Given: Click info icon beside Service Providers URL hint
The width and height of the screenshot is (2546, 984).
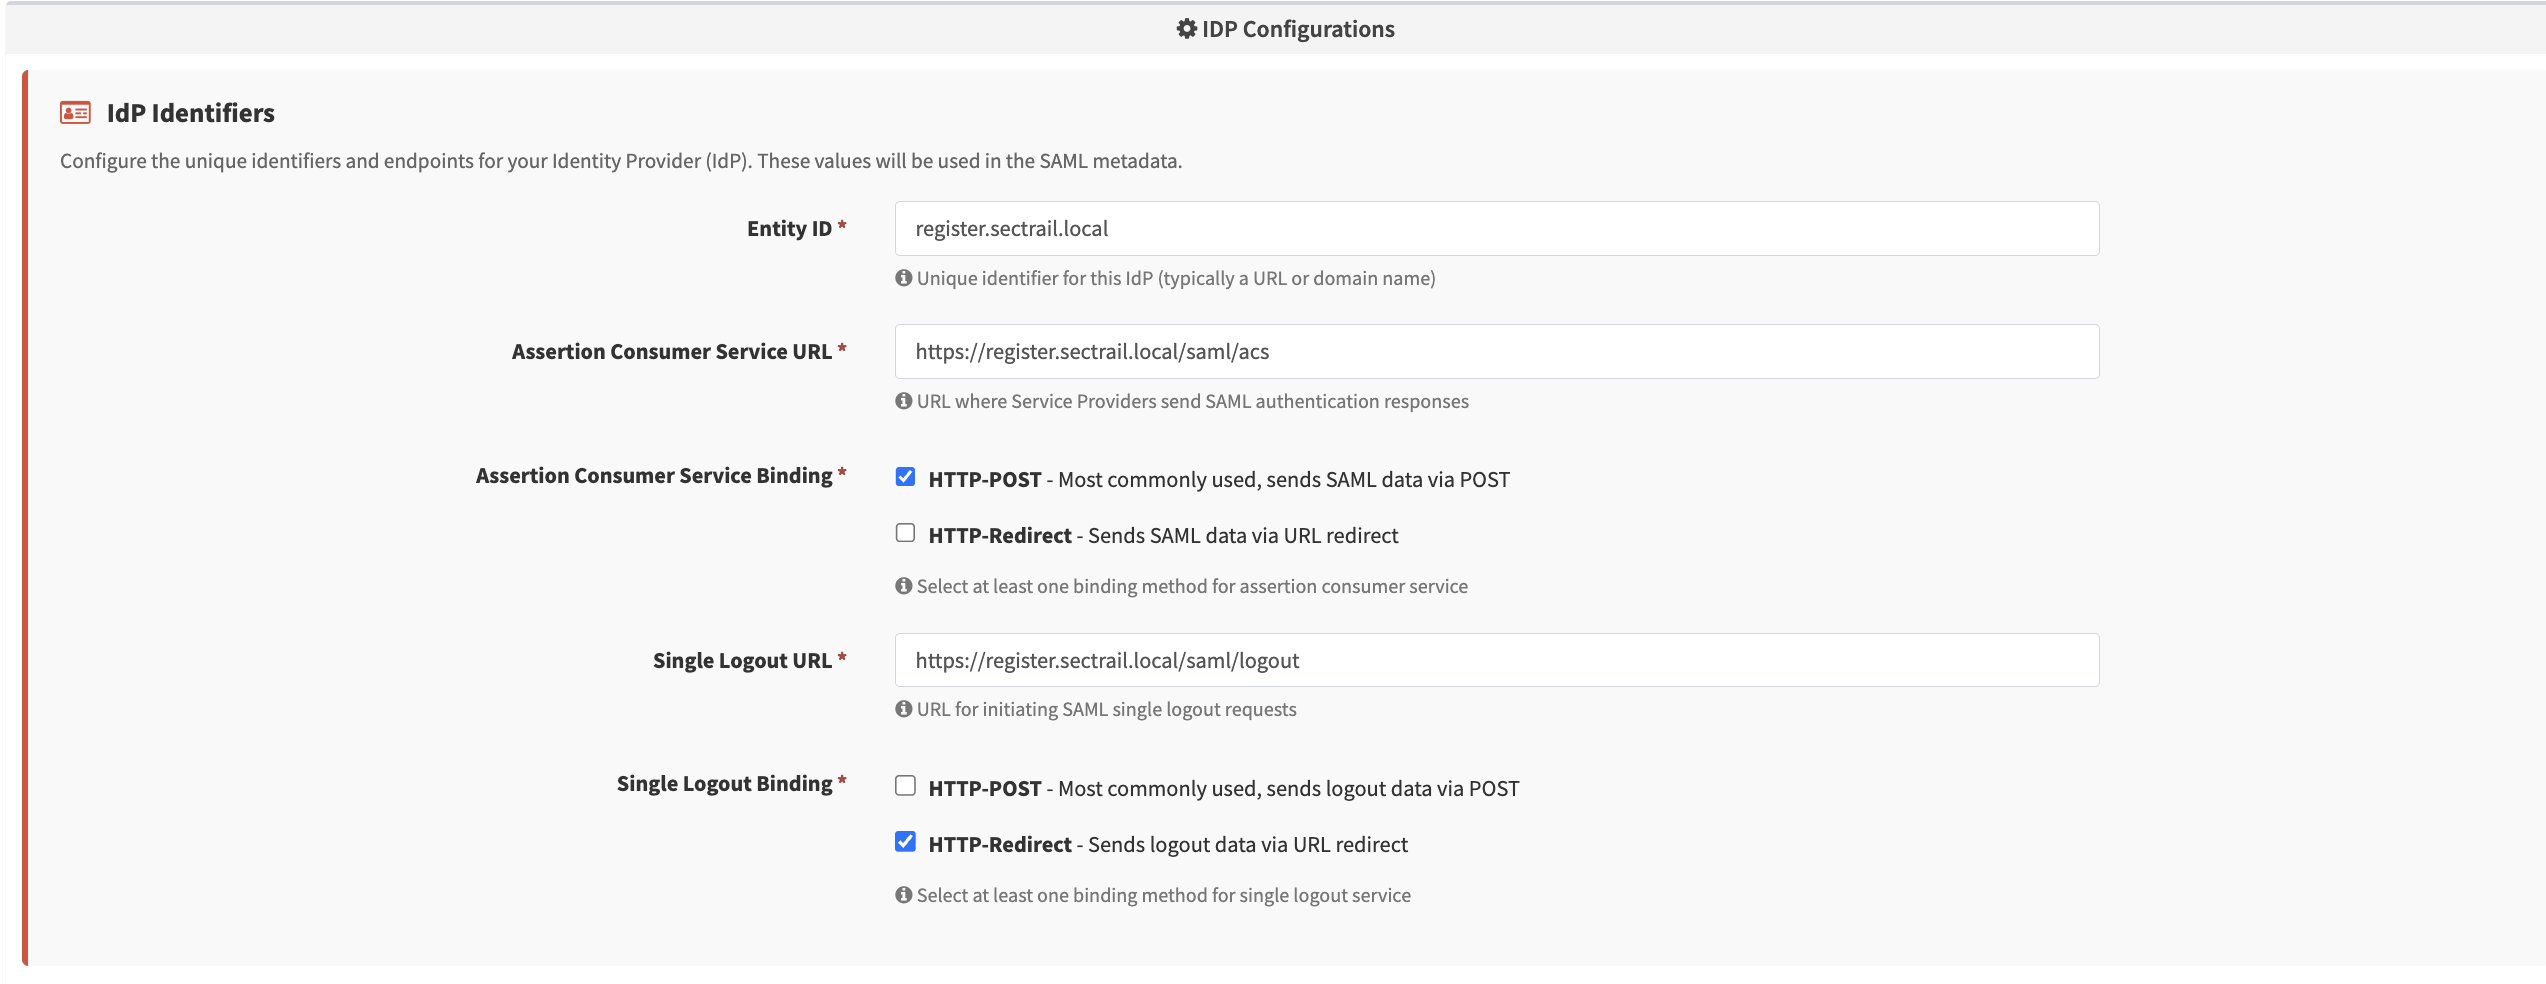Looking at the screenshot, I should [904, 401].
